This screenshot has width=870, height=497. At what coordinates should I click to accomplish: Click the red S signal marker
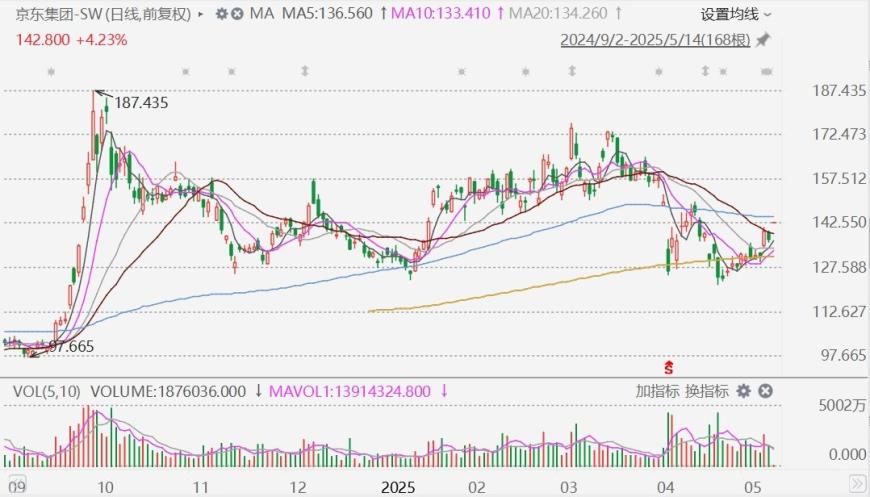coord(669,368)
